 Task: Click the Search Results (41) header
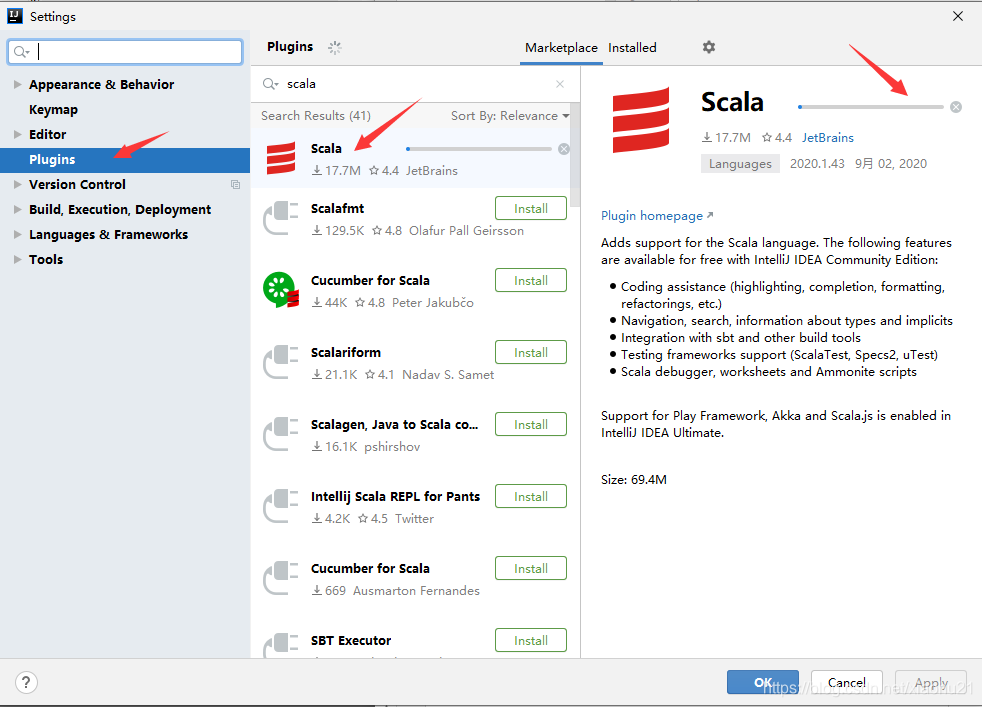click(316, 116)
